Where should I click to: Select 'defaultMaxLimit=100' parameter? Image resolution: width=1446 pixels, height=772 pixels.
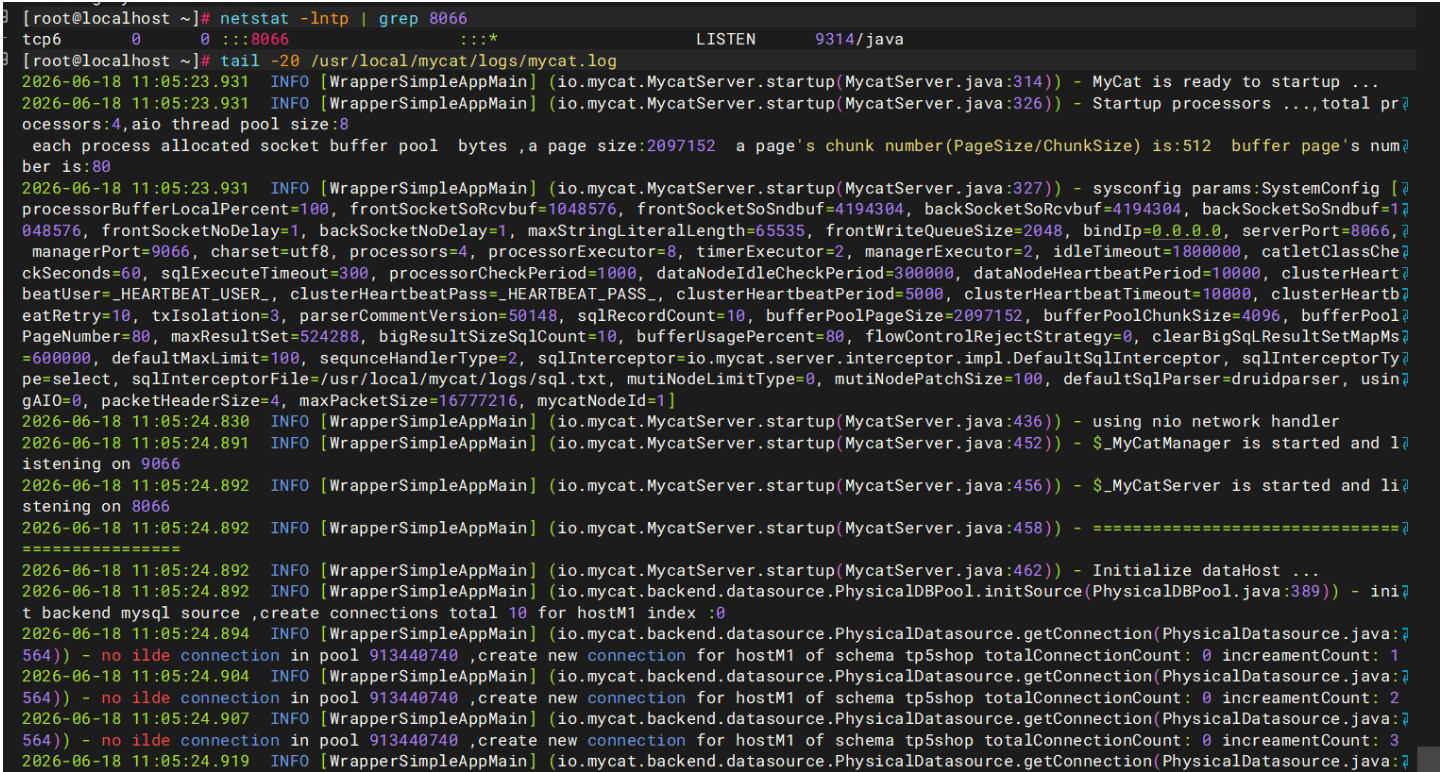205,358
